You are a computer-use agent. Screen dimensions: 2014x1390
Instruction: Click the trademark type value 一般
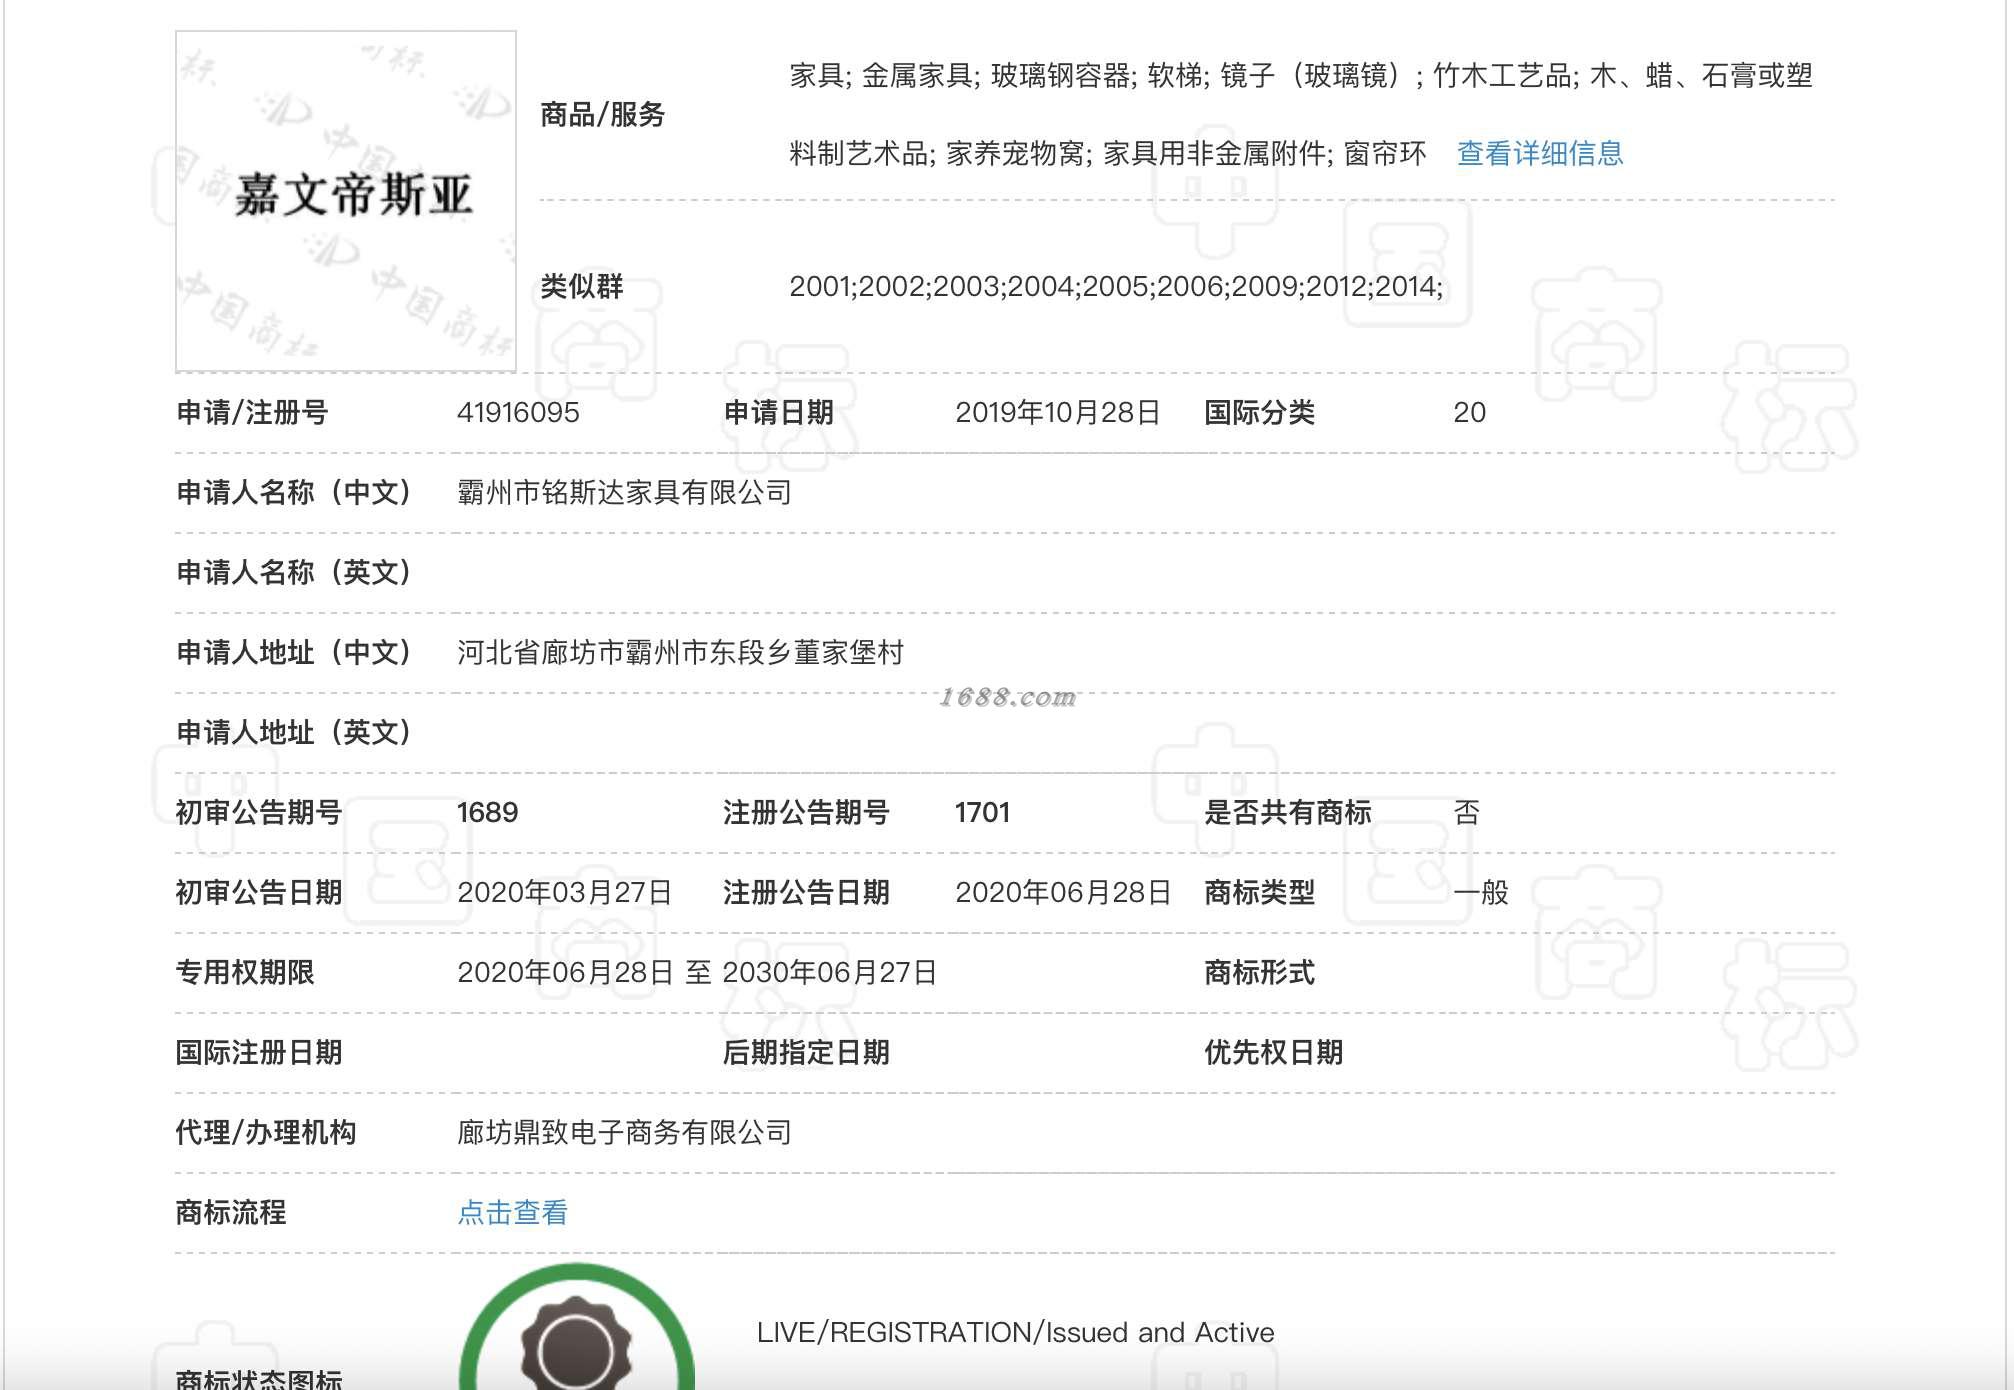pyautogui.click(x=1481, y=892)
